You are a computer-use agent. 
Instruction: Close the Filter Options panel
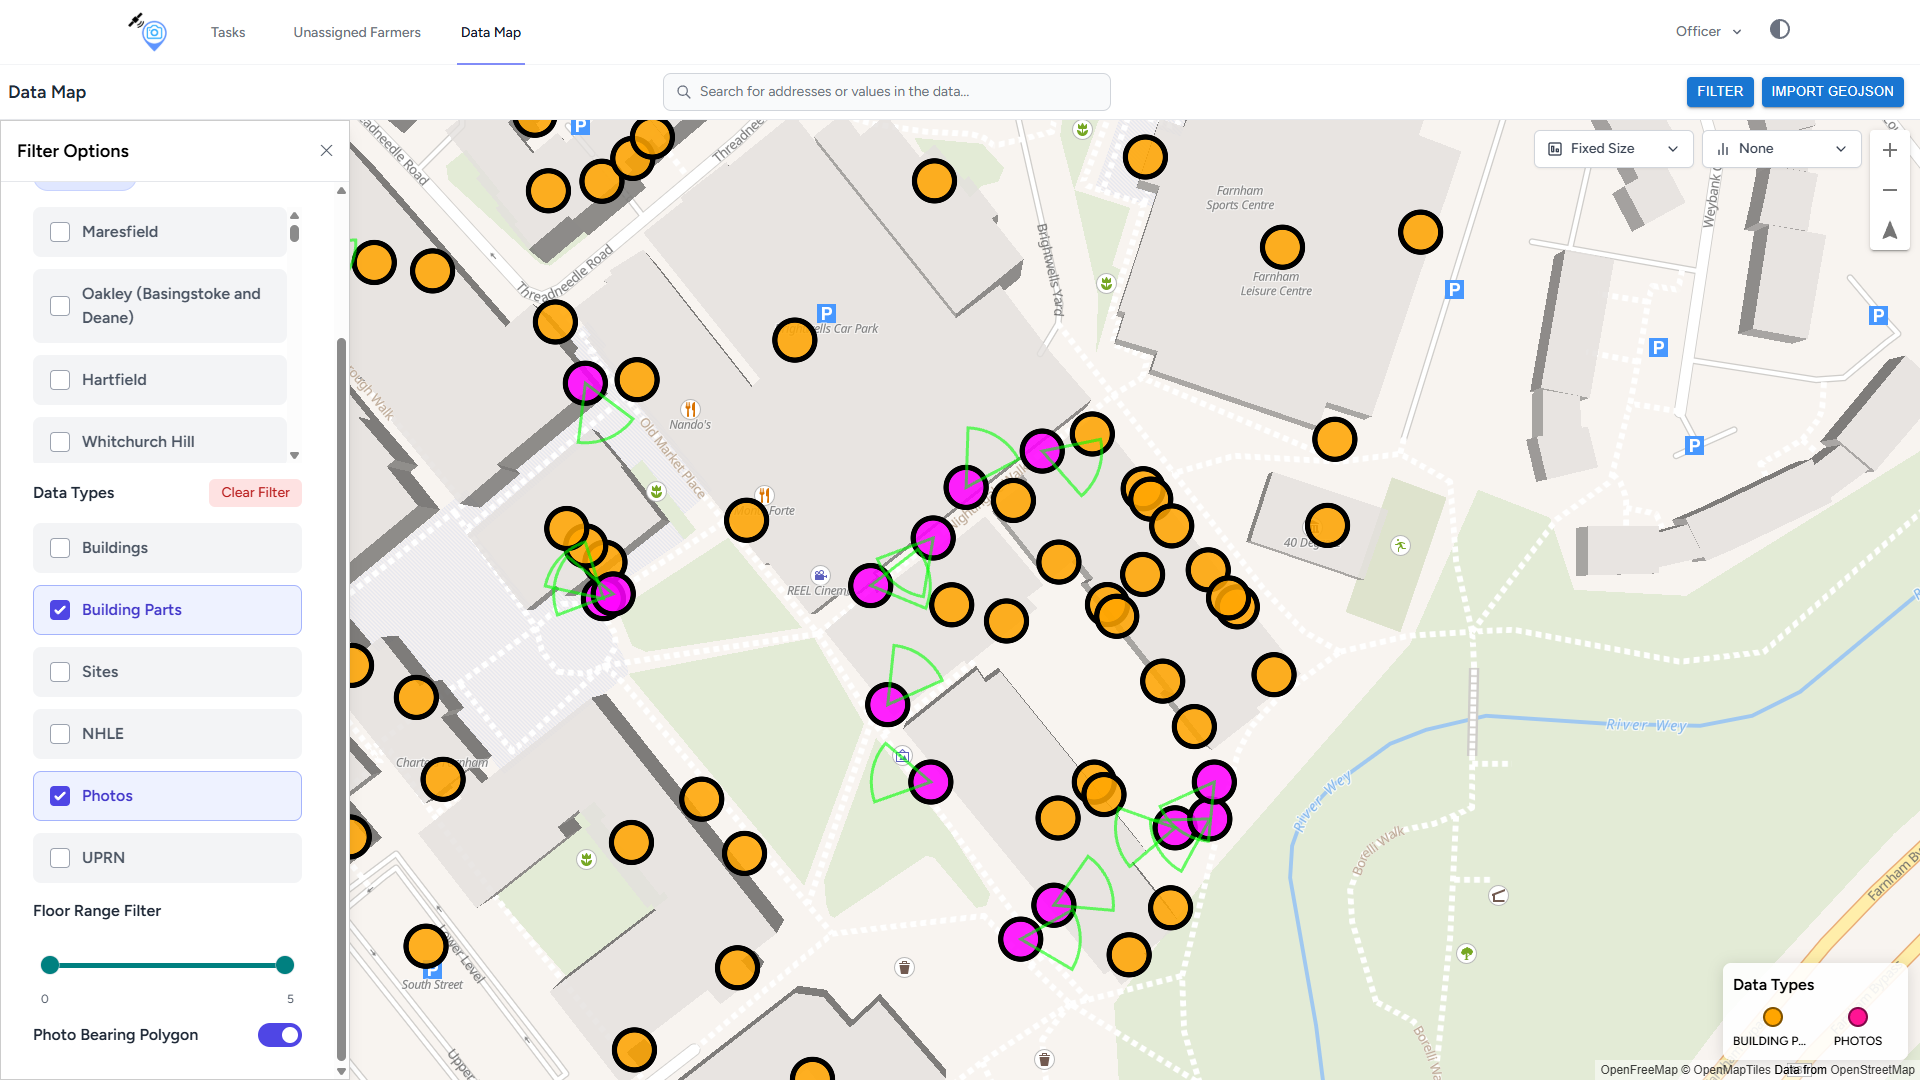pos(326,151)
